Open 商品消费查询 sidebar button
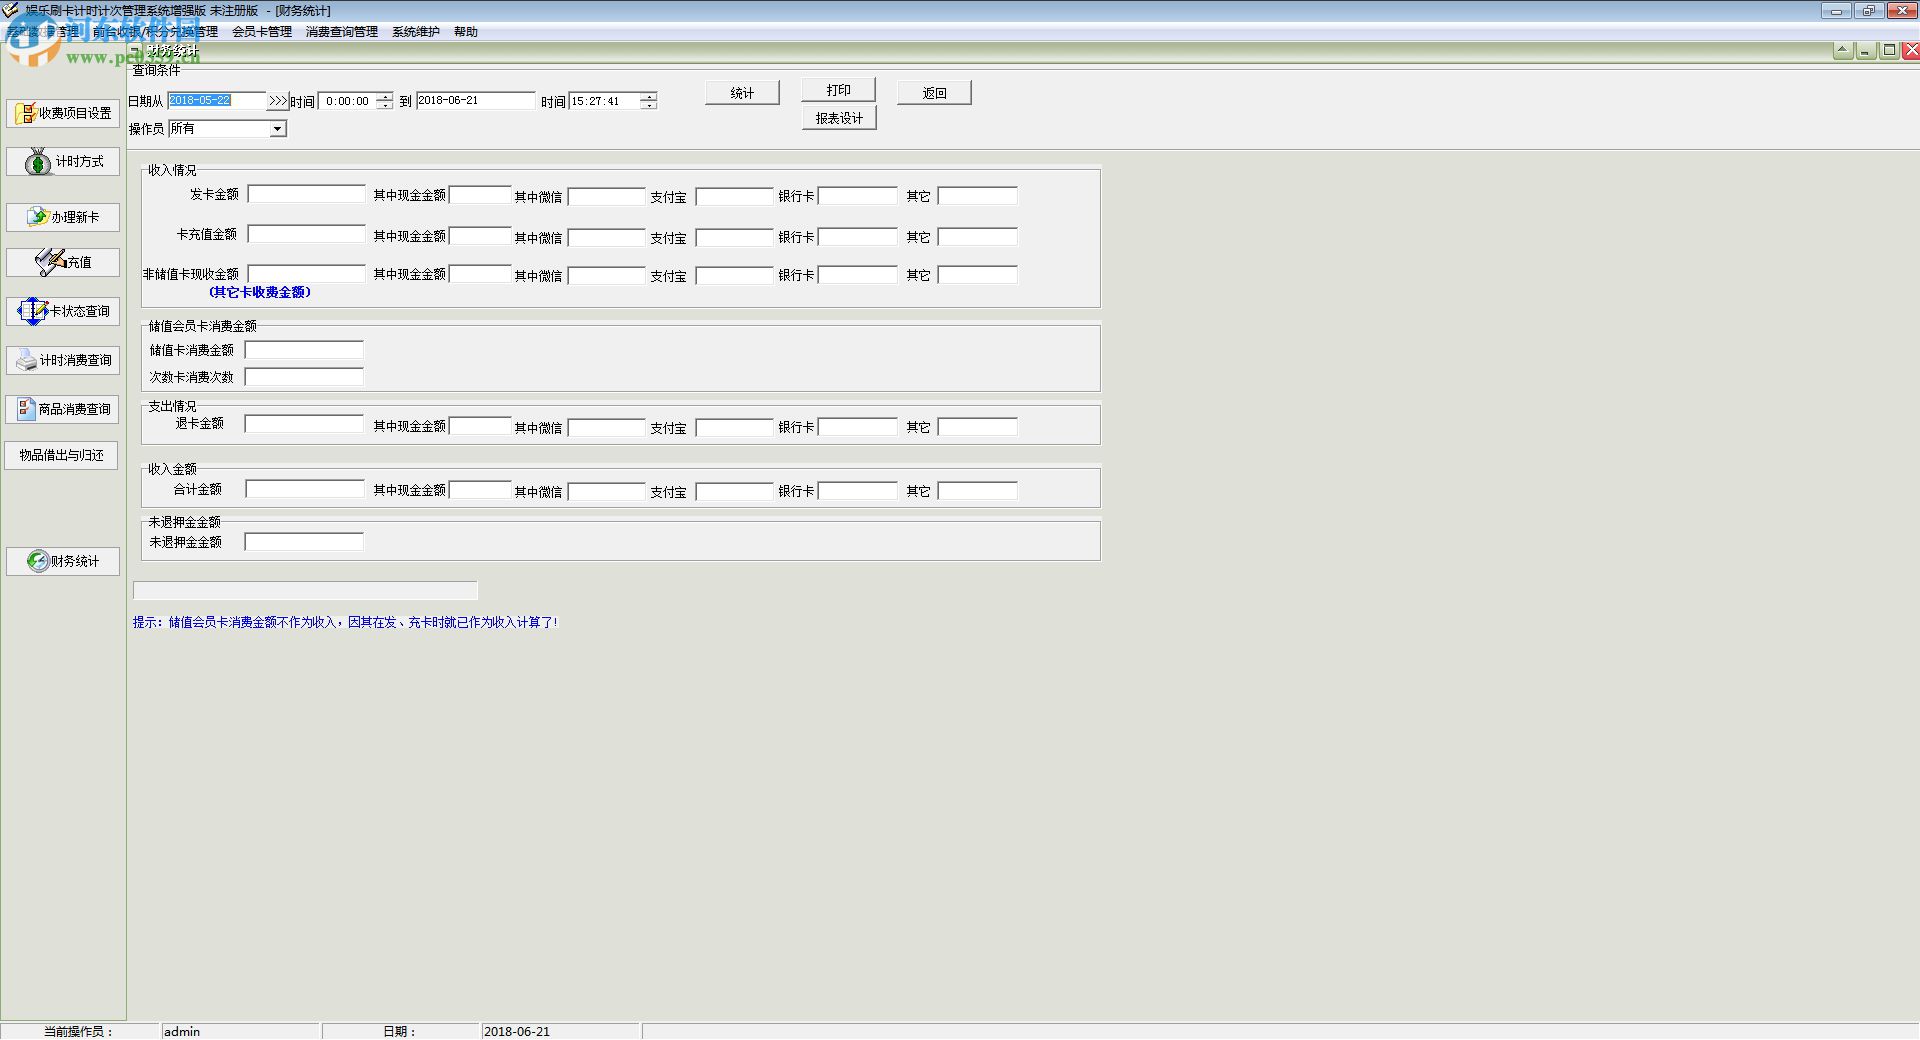 tap(63, 409)
